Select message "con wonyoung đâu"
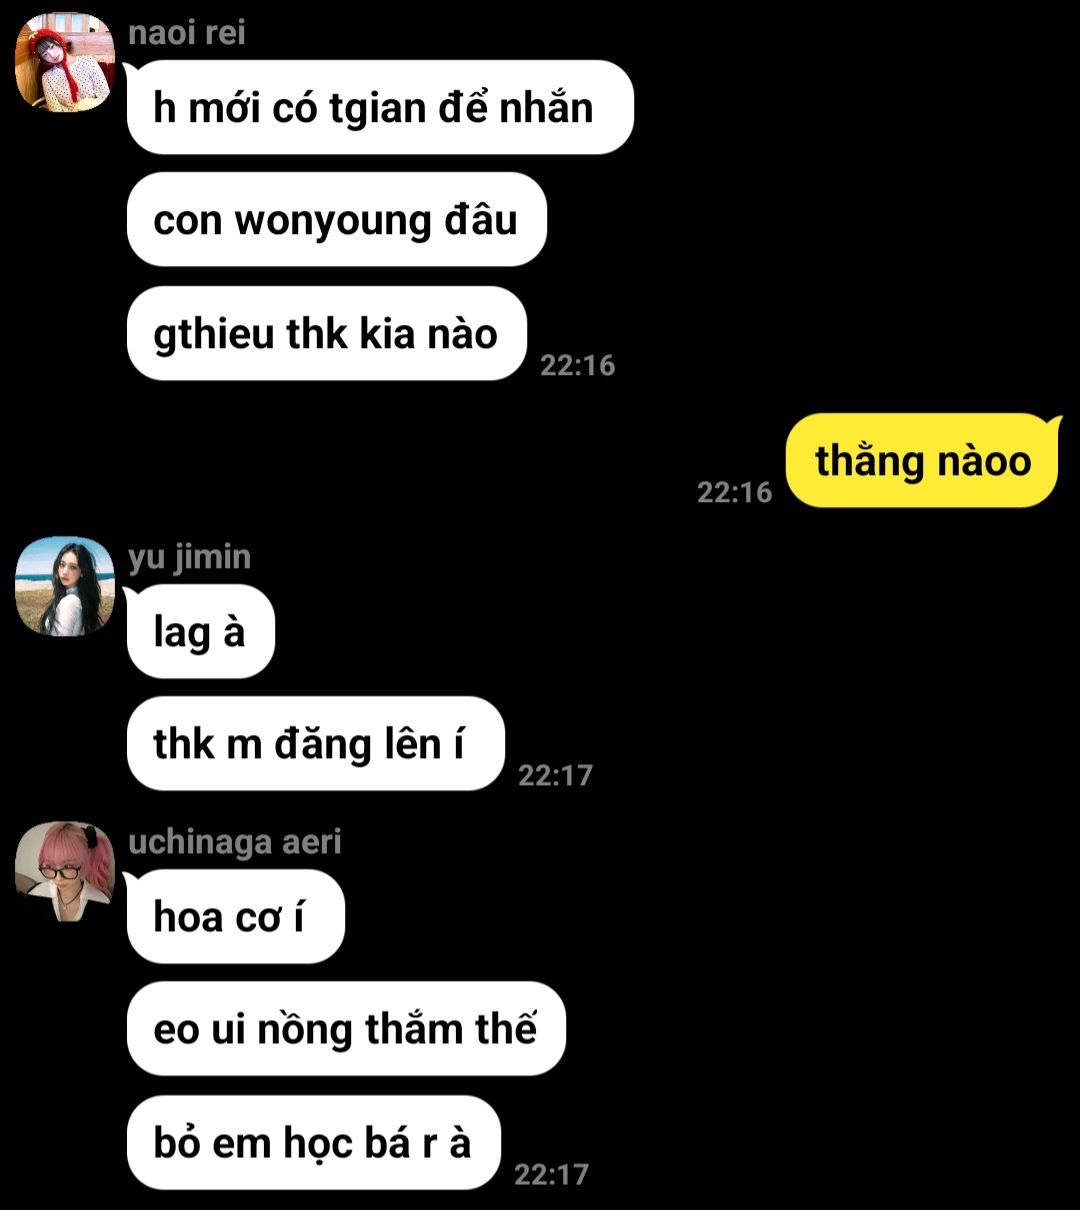Viewport: 1080px width, 1210px height. pos(337,220)
